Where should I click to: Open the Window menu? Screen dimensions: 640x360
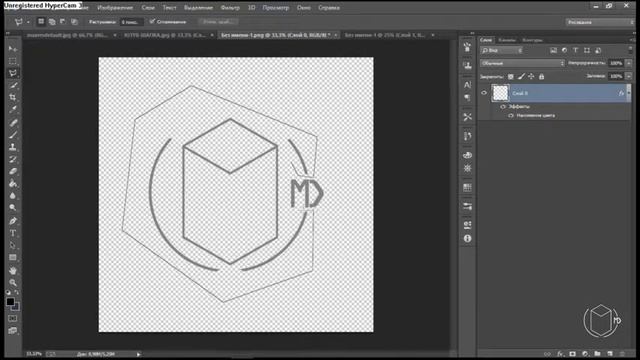click(x=304, y=7)
